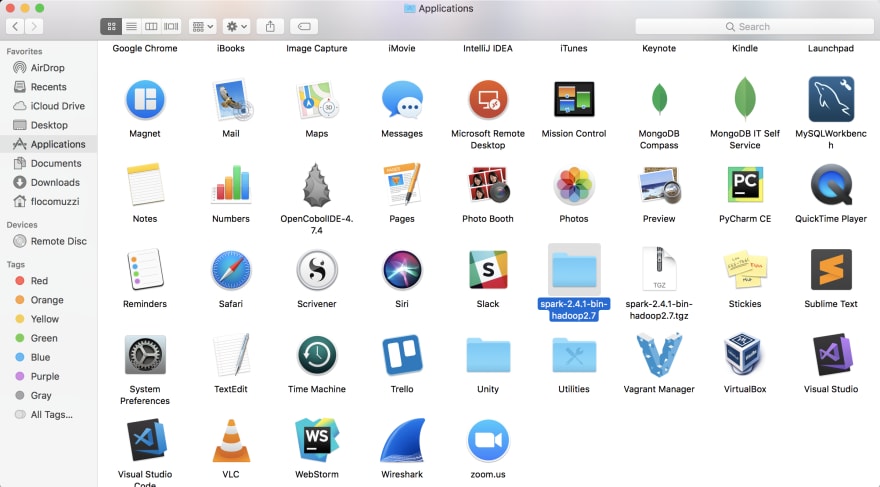Select OpenCobolIDE-4.7.4 app icon

[317, 185]
